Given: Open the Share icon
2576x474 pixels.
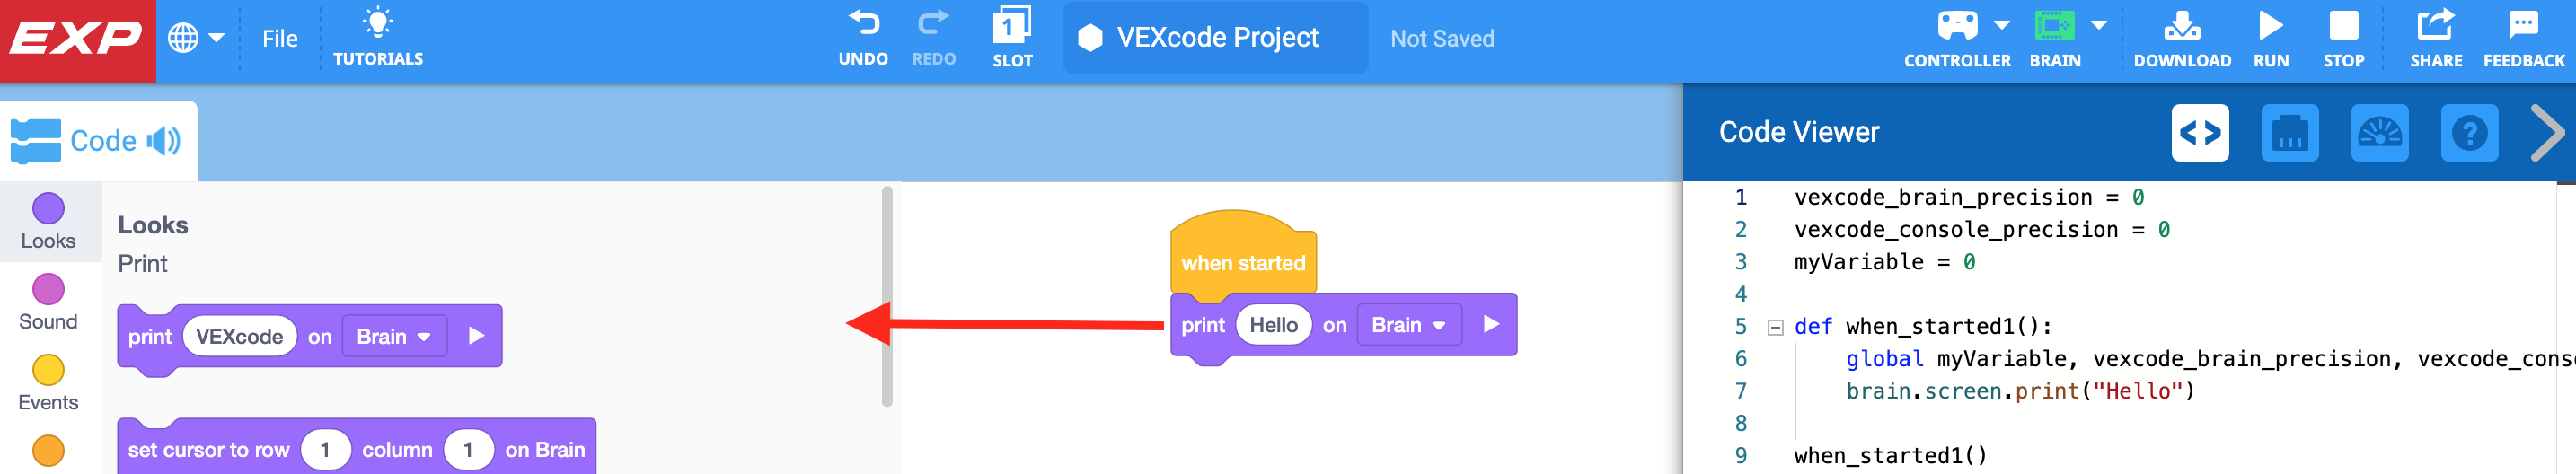Looking at the screenshot, I should 2435,26.
